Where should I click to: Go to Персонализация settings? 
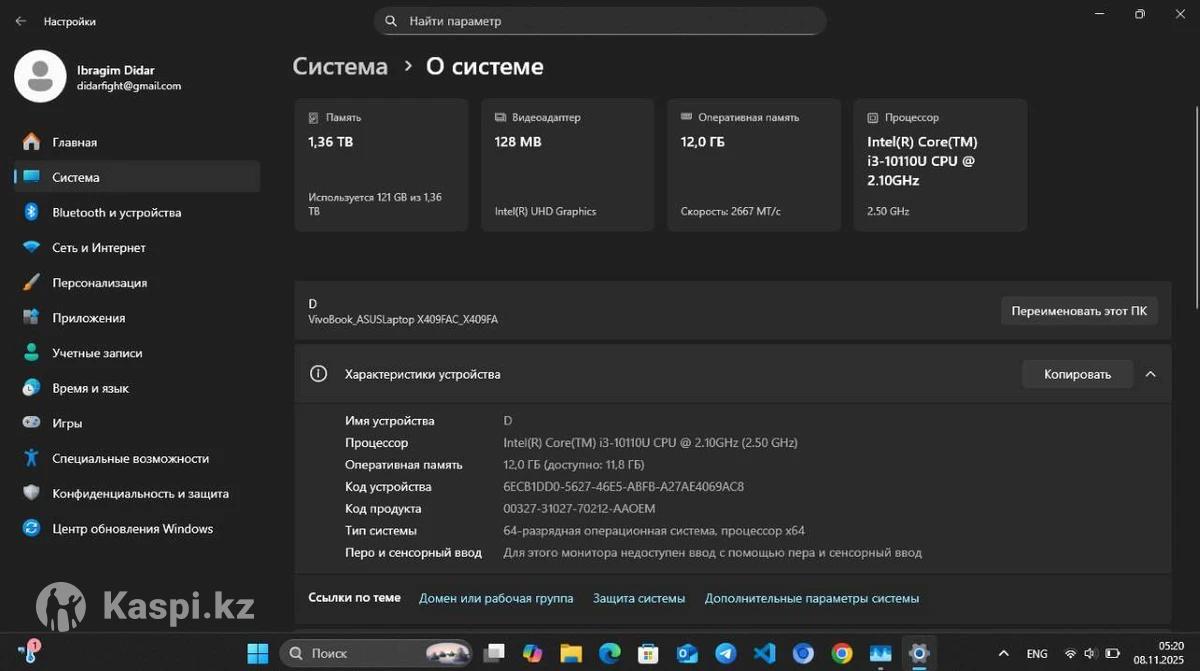[99, 283]
